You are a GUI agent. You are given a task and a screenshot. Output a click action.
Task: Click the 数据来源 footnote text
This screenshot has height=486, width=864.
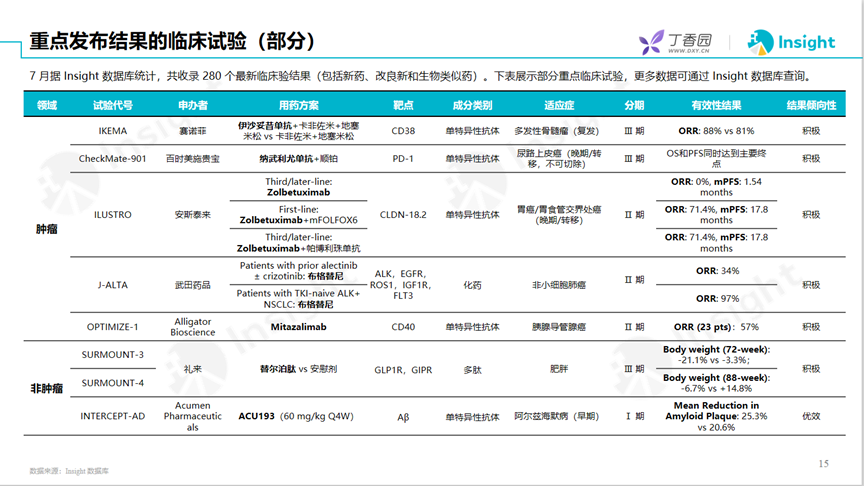(69, 471)
